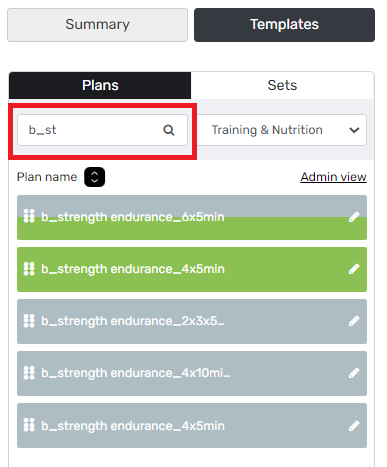Click the Templates button
Image resolution: width=387 pixels, height=467 pixels.
[x=284, y=25]
